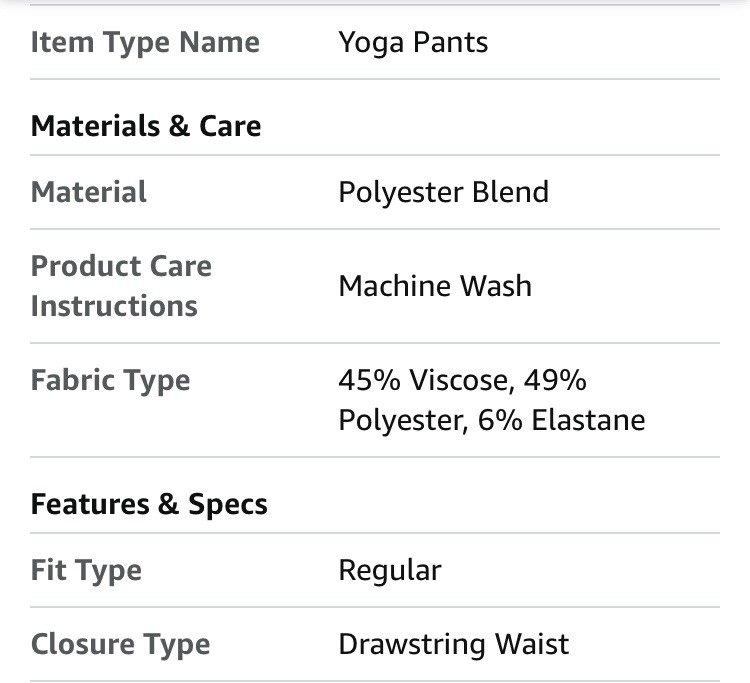Tap the Materials & Care section heading
Image resolution: width=750 pixels, height=683 pixels.
146,126
